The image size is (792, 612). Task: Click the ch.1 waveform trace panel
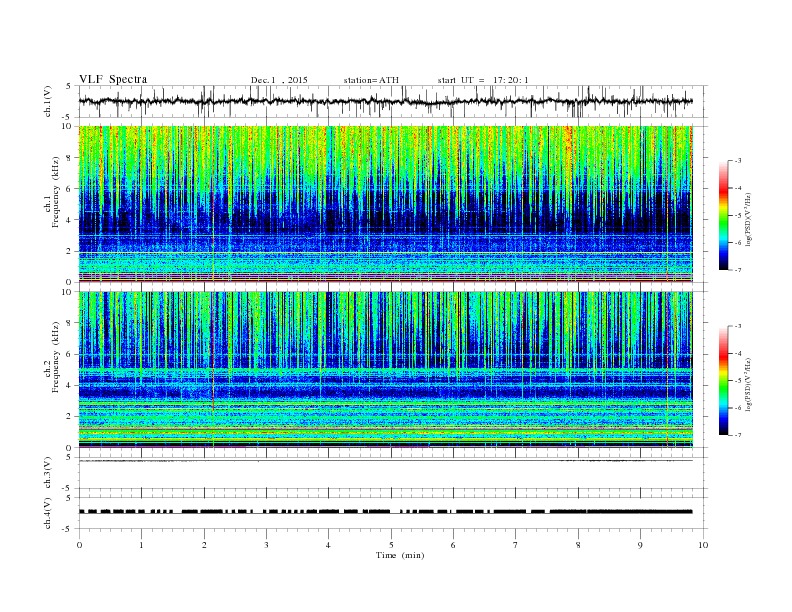click(x=392, y=101)
